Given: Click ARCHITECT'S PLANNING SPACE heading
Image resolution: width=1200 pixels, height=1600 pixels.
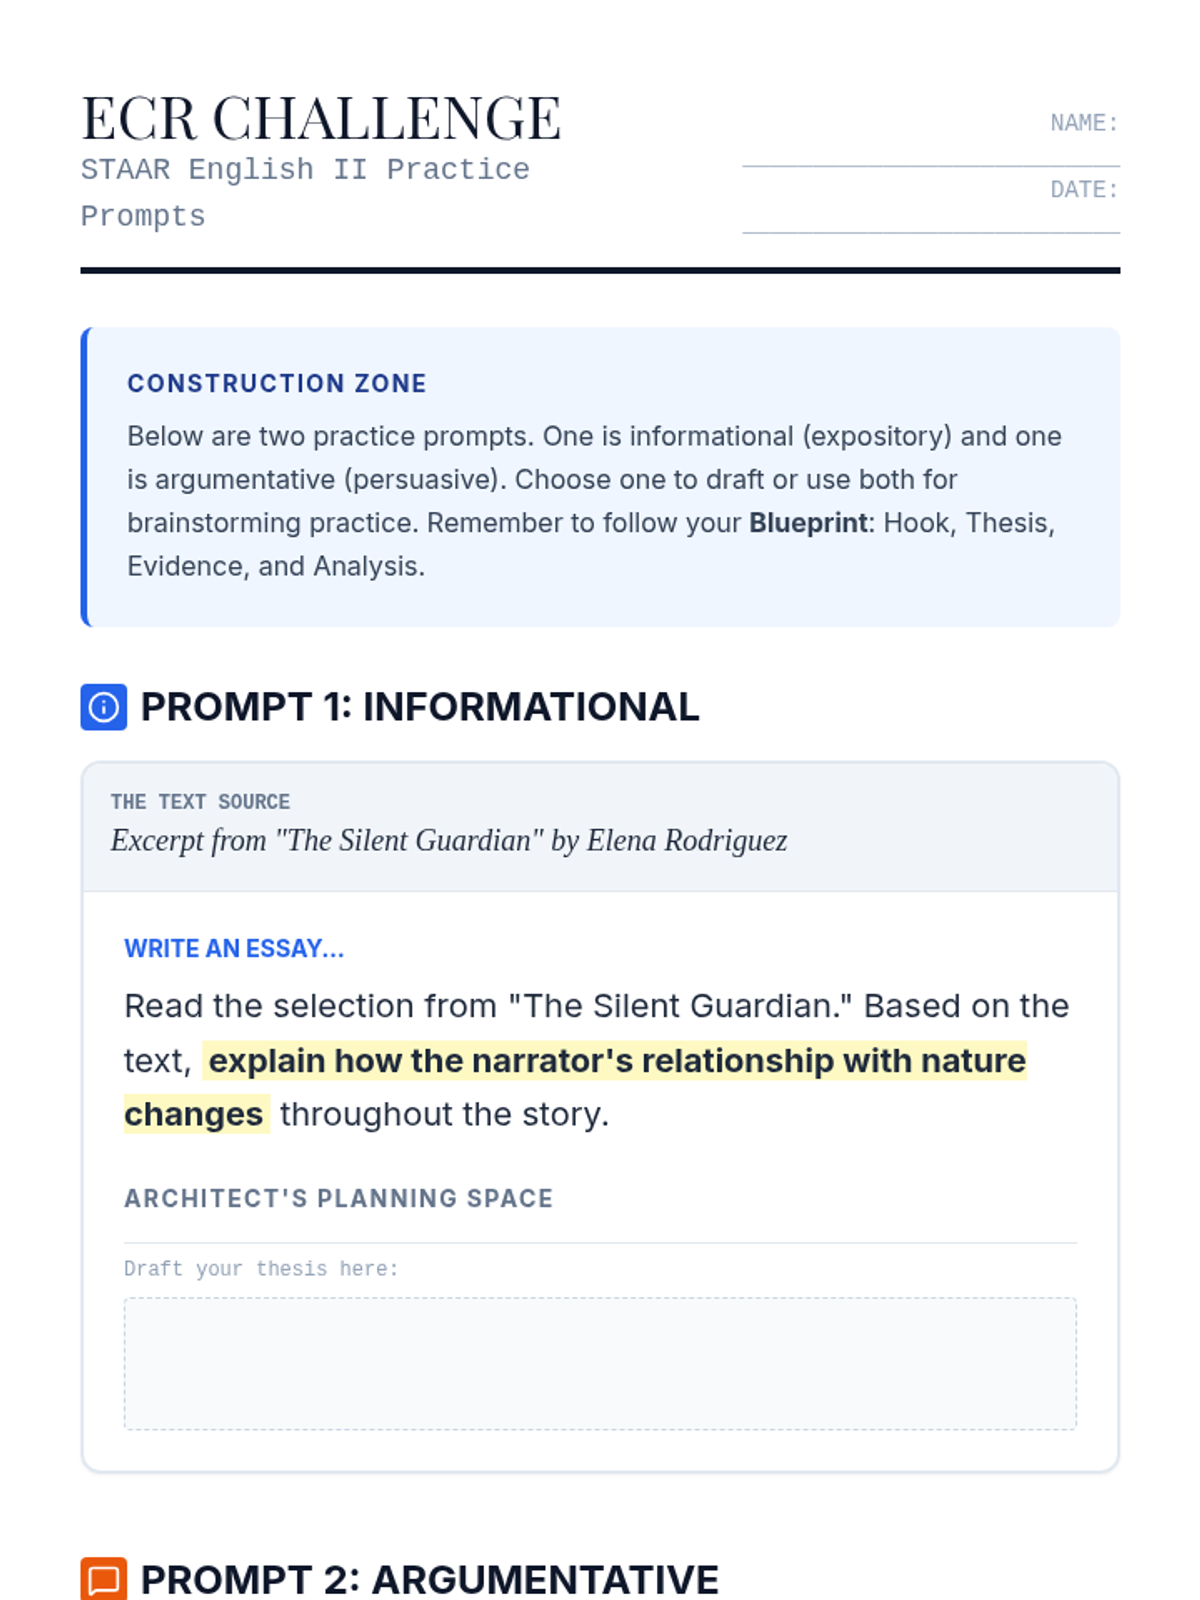Looking at the screenshot, I should (x=338, y=1198).
